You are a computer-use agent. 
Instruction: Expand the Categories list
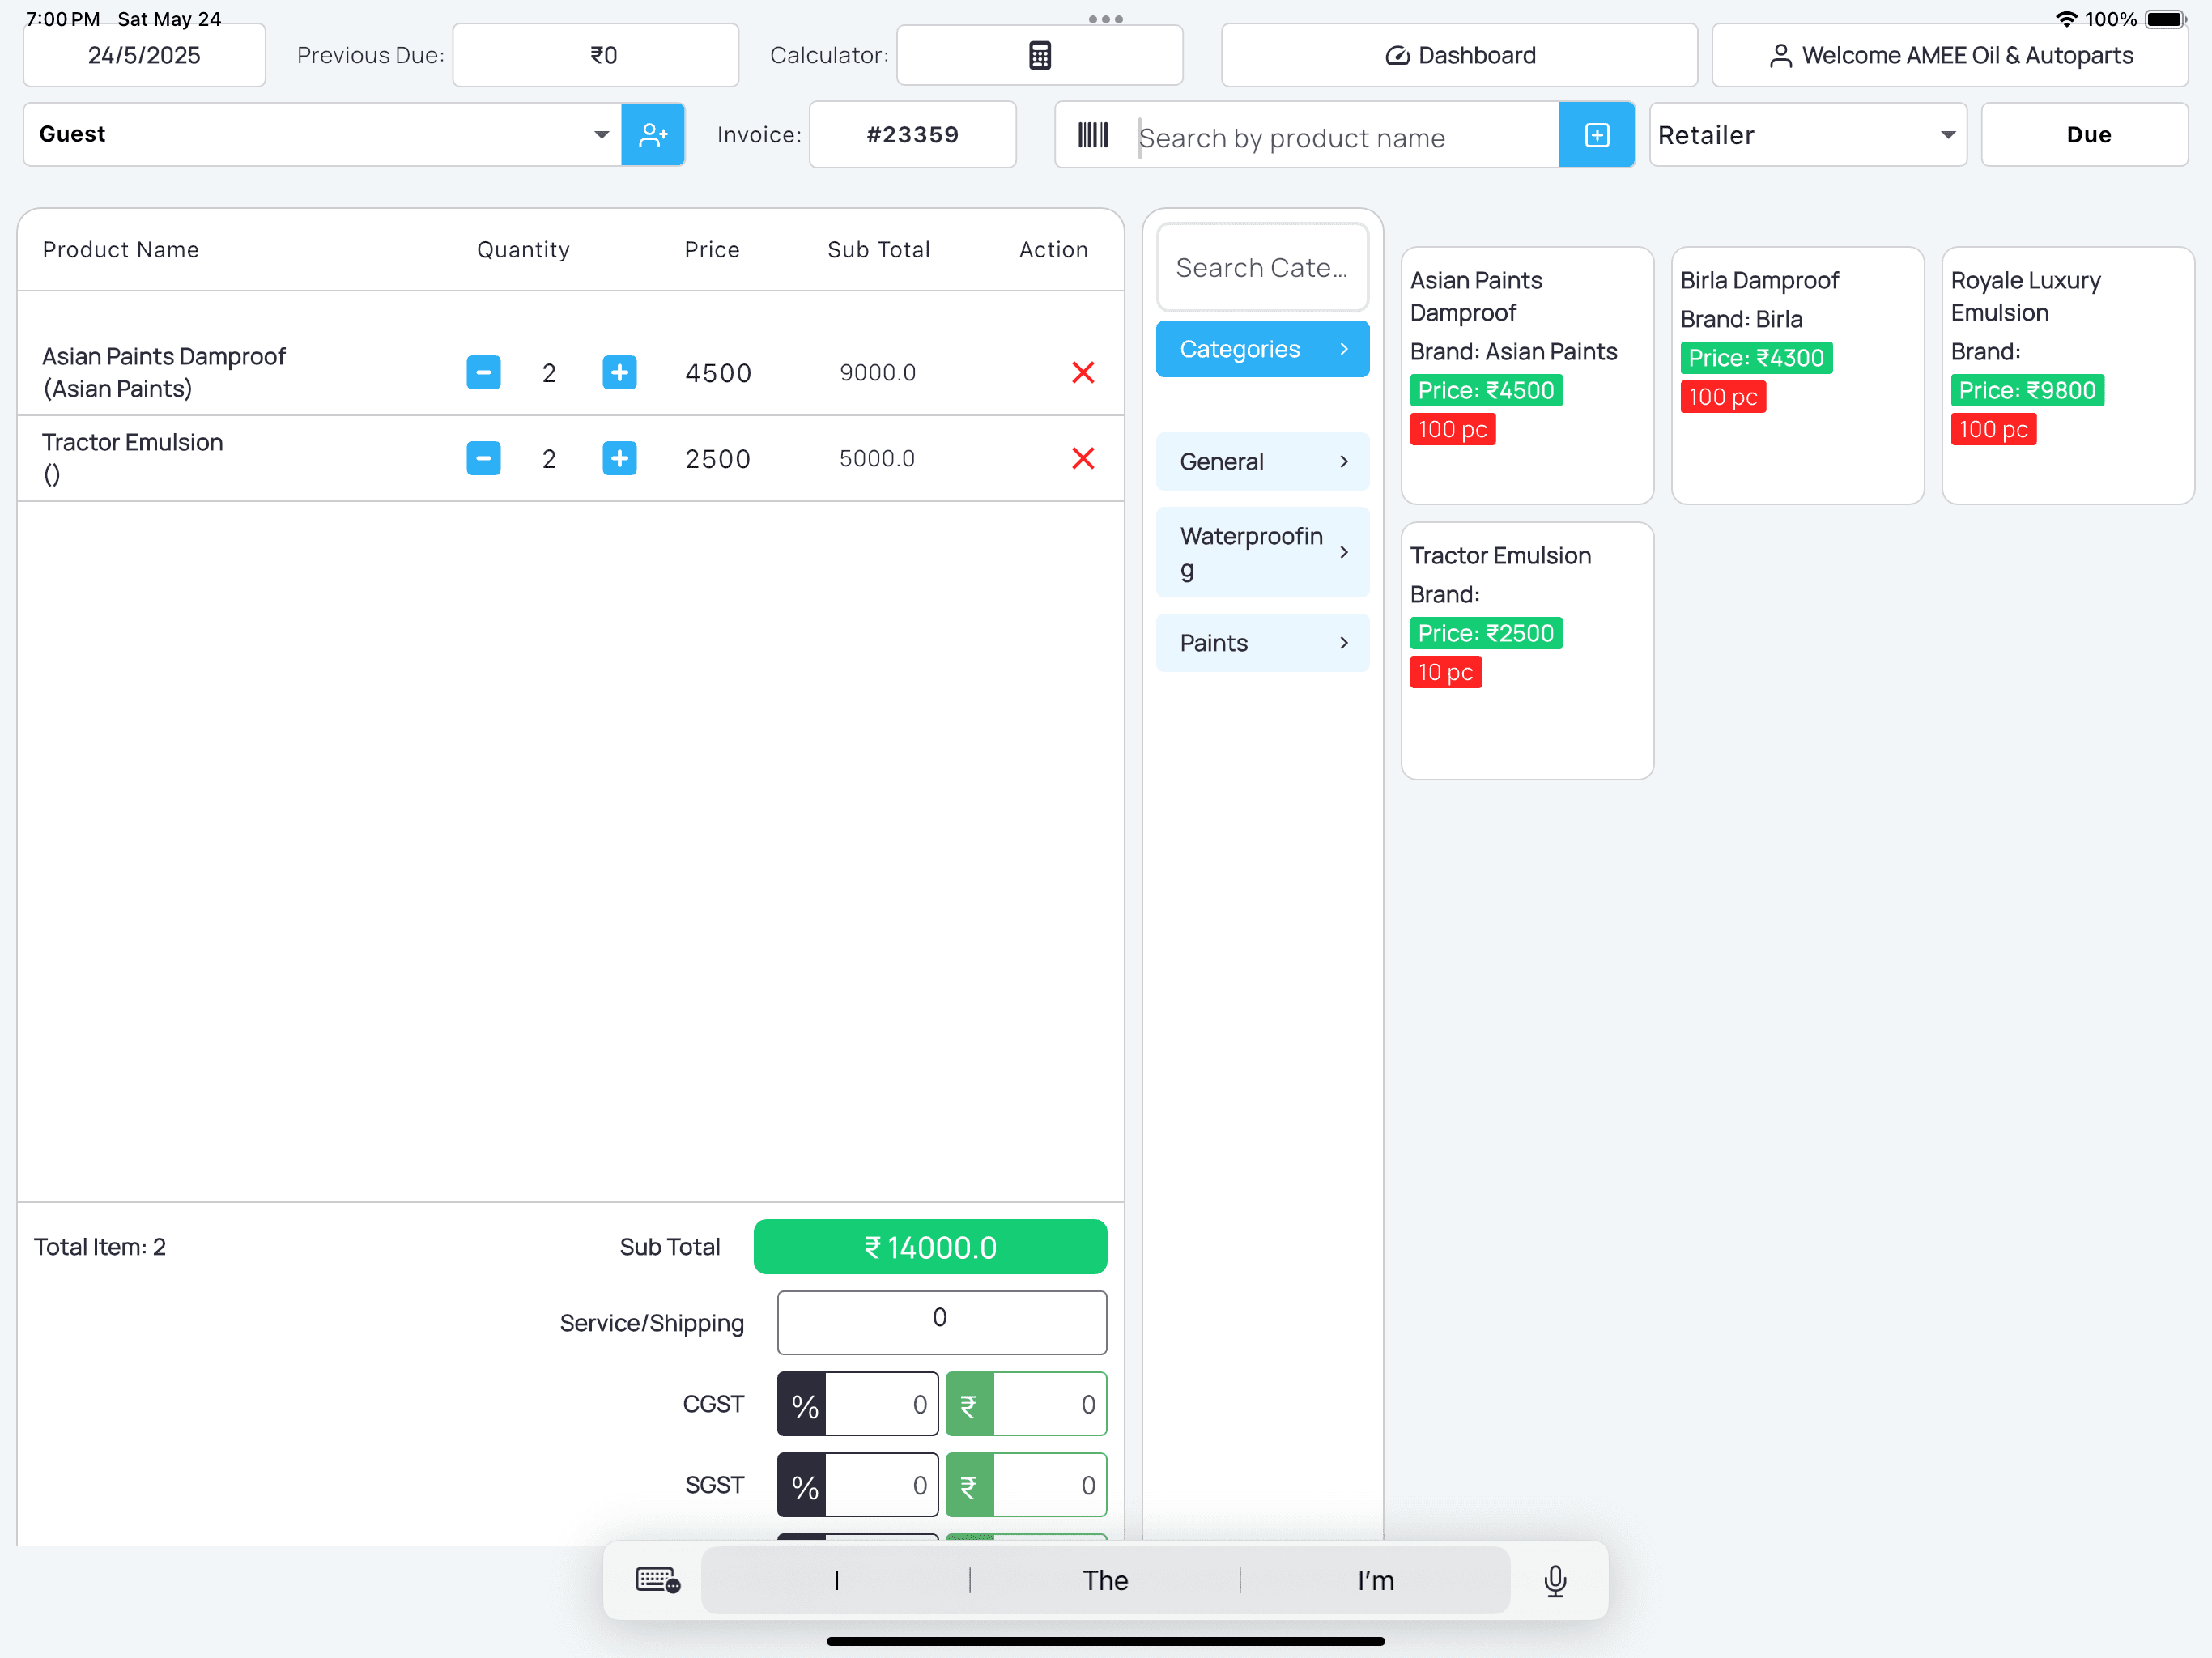(1262, 349)
